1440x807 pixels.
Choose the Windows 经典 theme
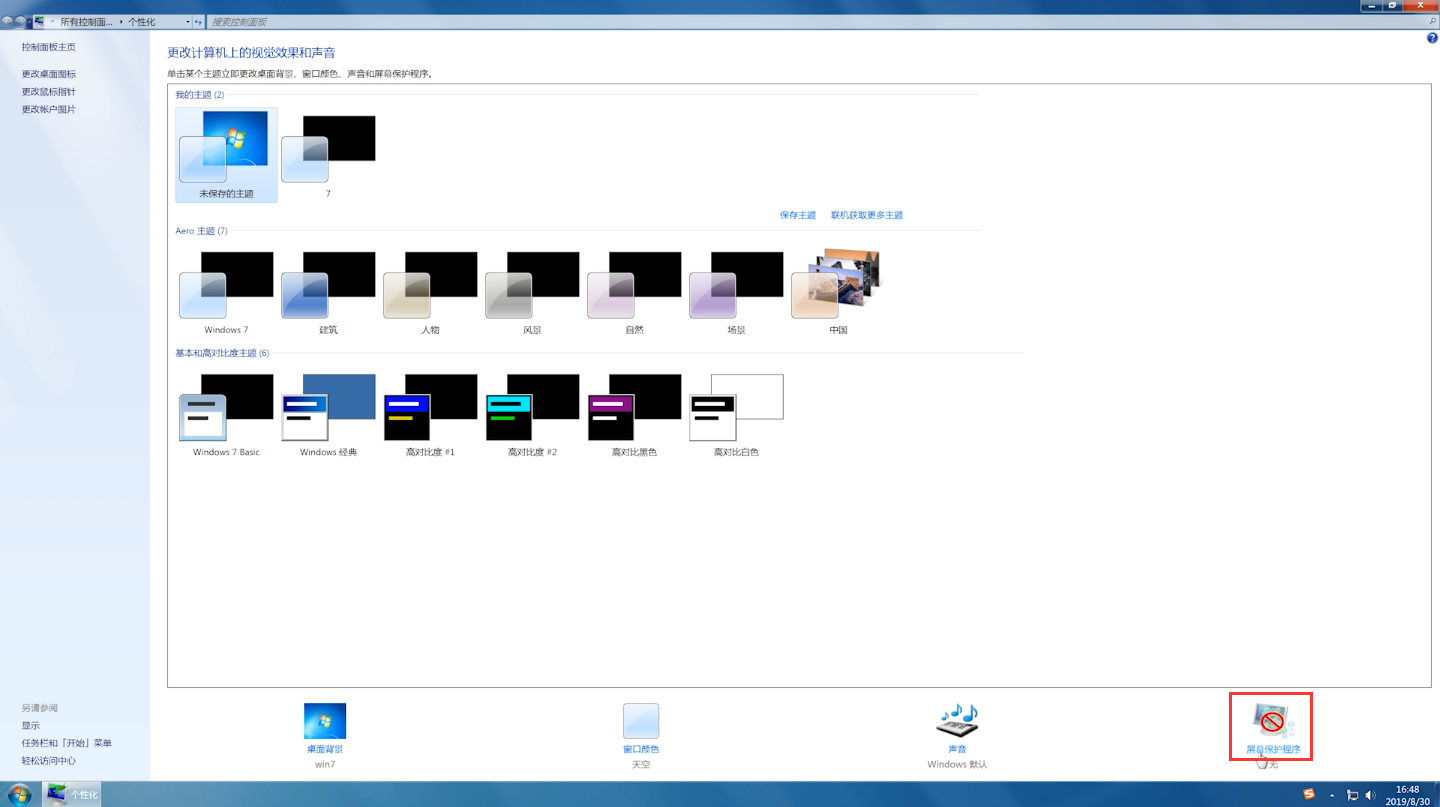pyautogui.click(x=328, y=415)
